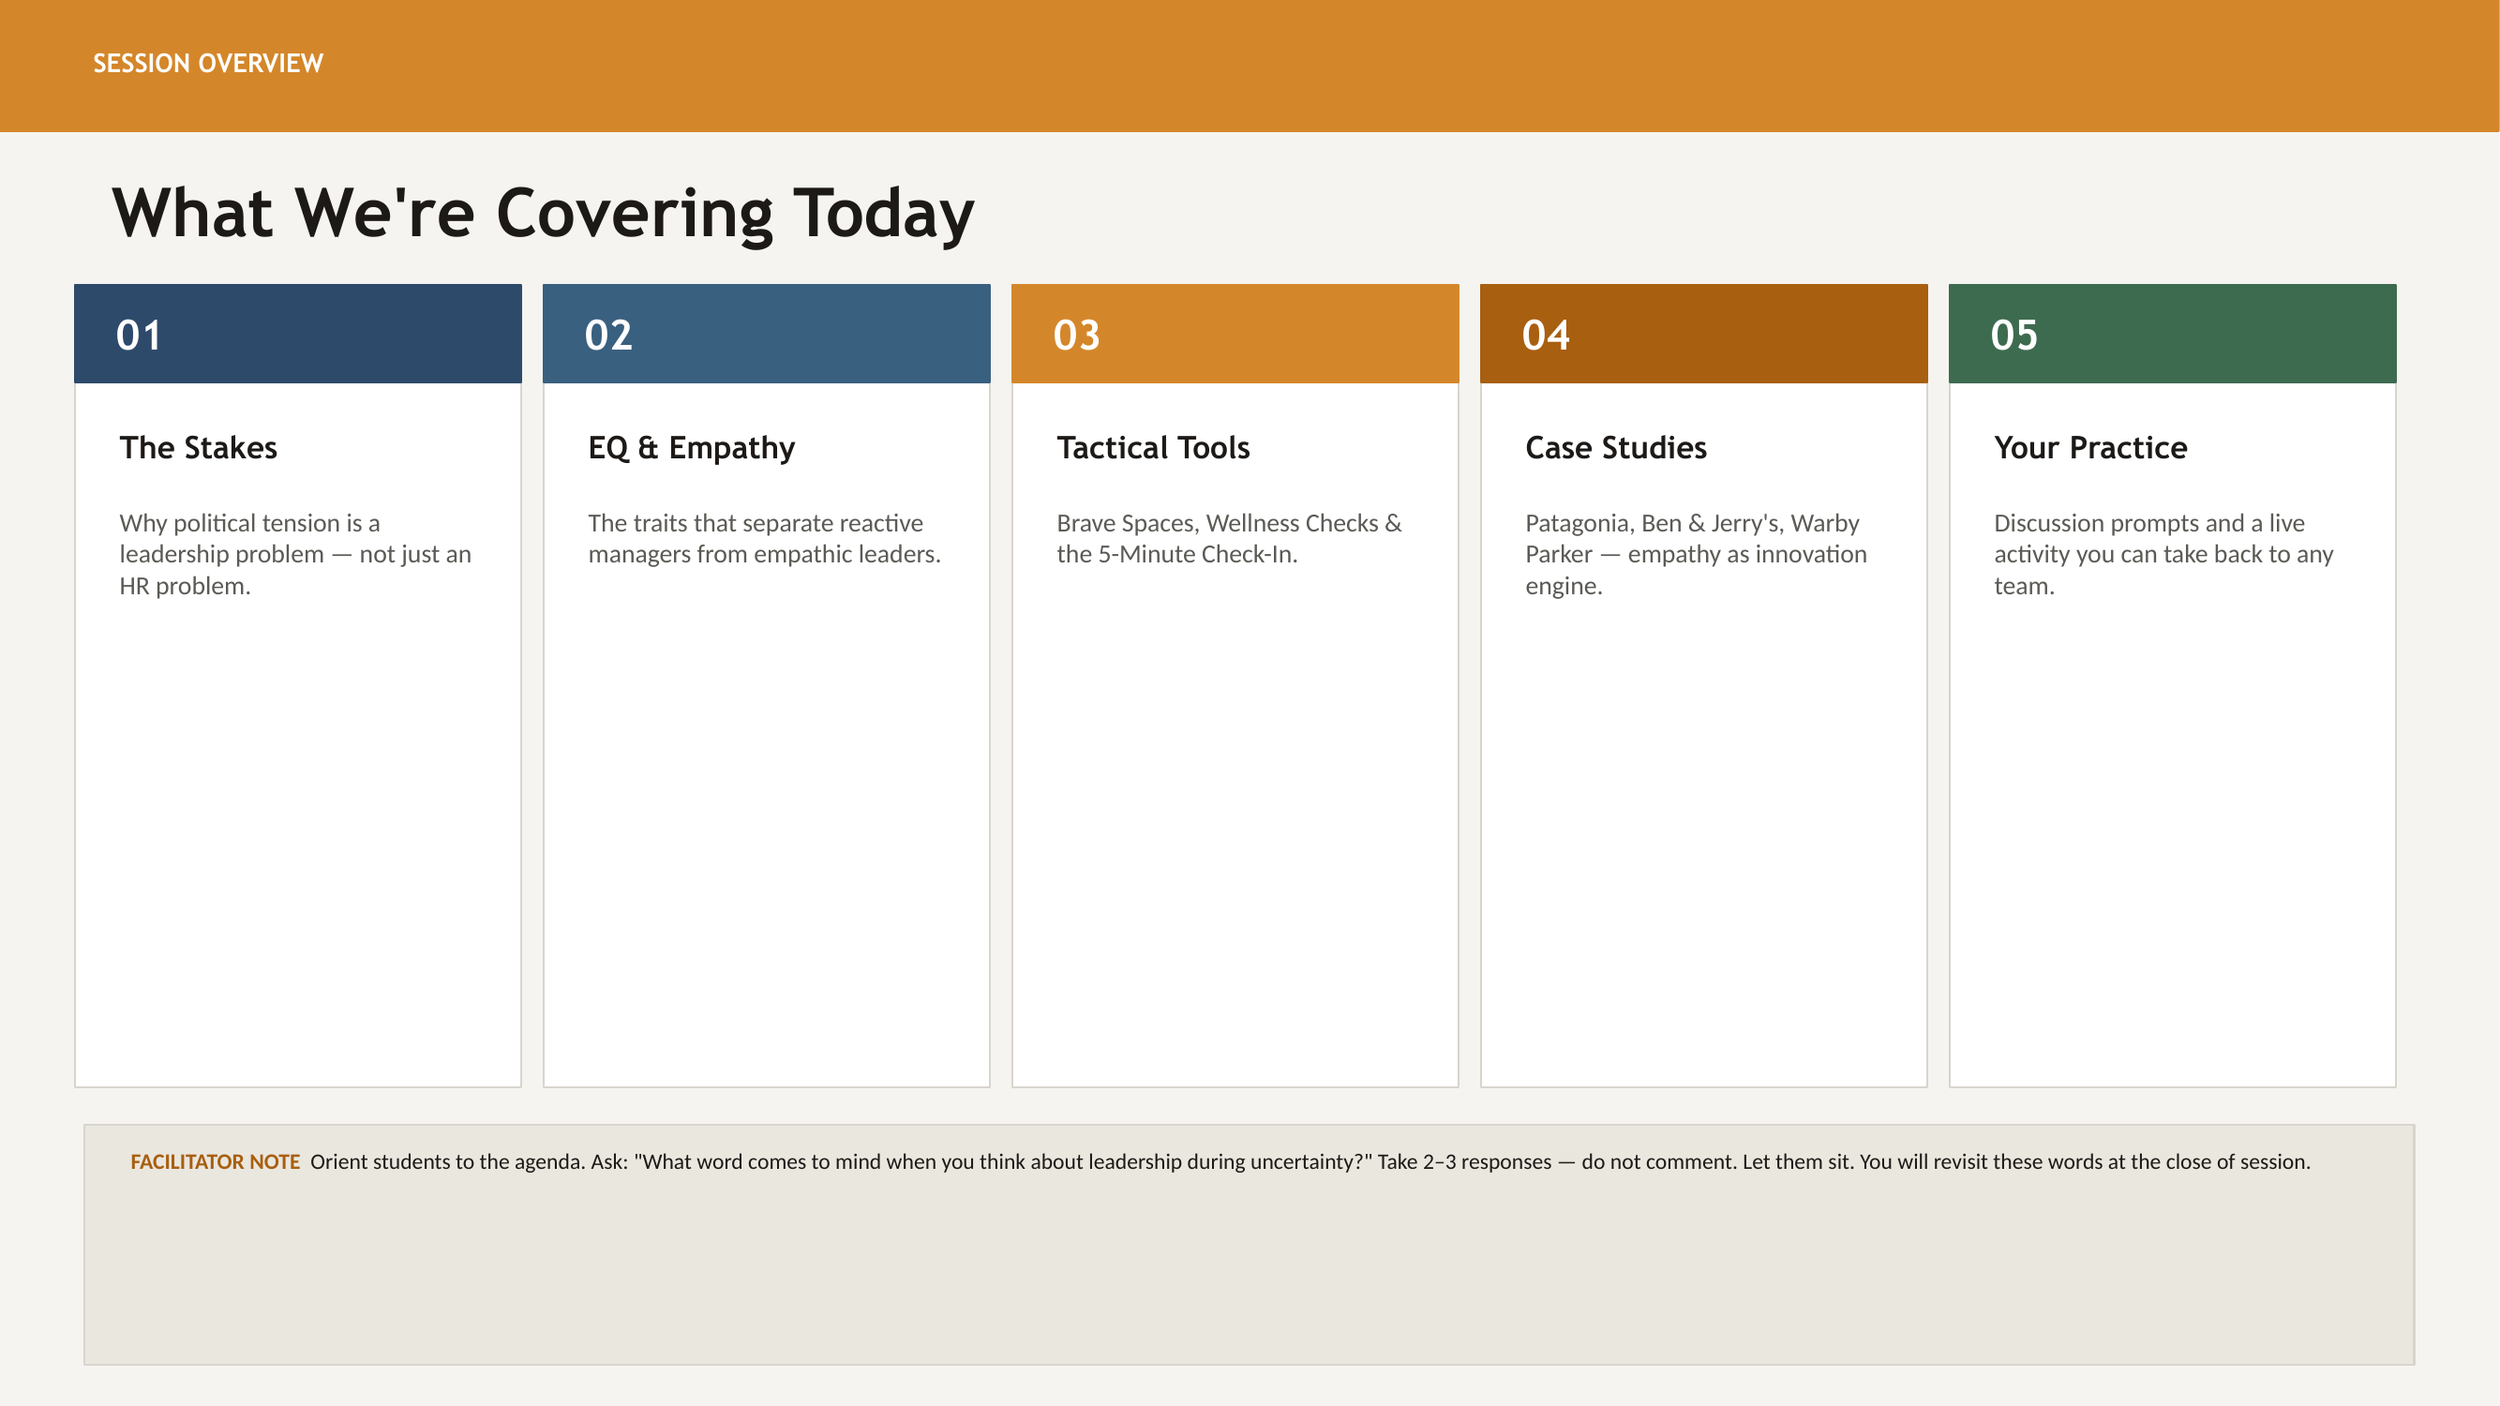Screen dimensions: 2500x1406
Task: Select 'Case Studies' card heading
Action: (1616, 447)
